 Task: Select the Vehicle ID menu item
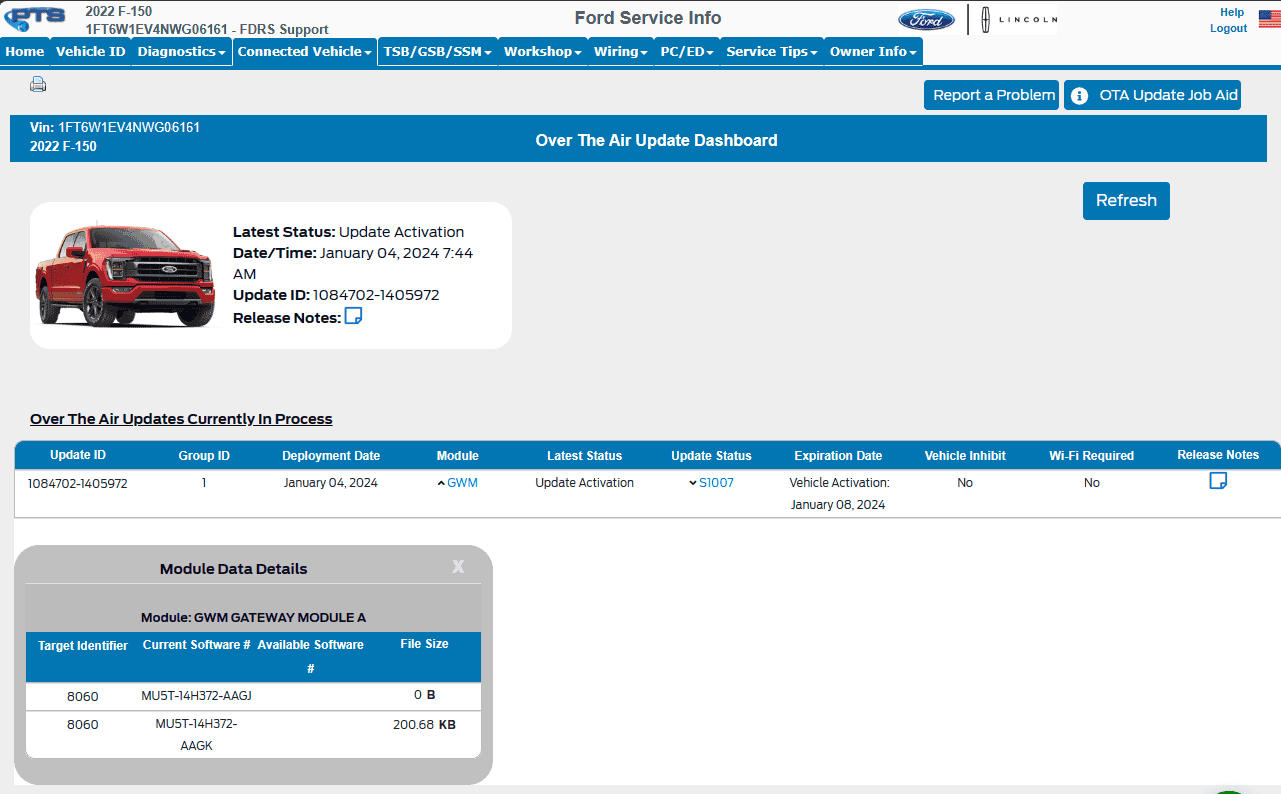pos(90,52)
